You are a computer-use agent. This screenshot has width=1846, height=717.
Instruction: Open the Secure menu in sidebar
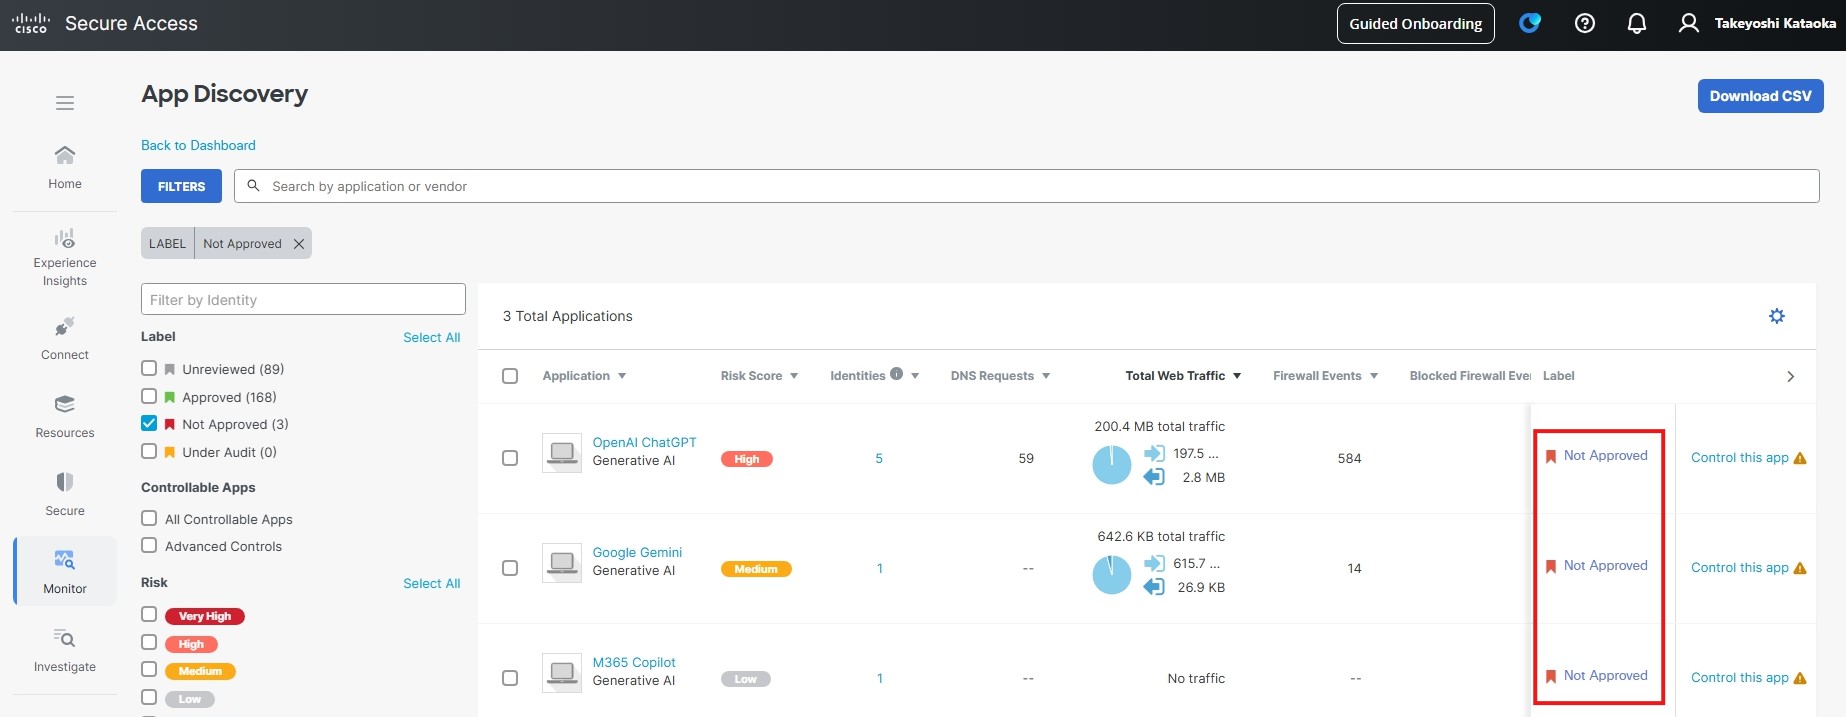click(65, 493)
